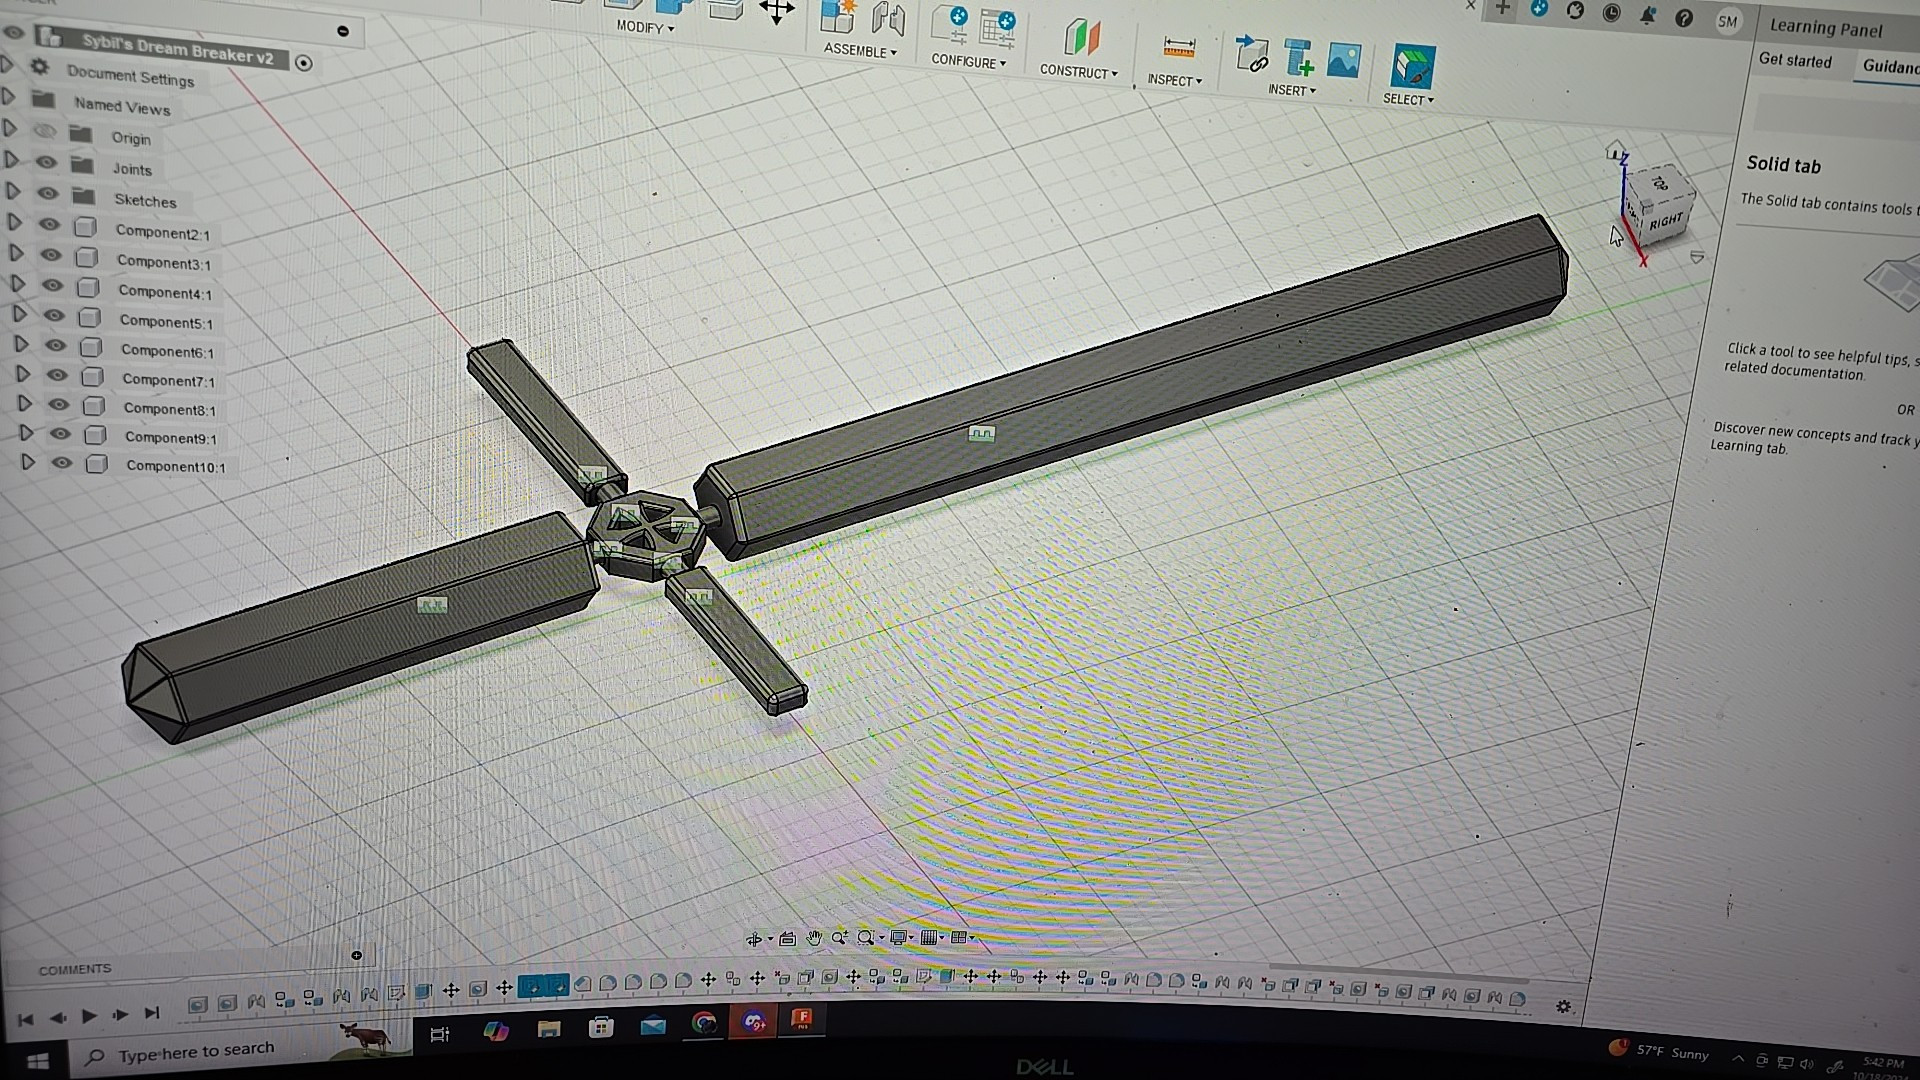Toggle visibility of the Joints folder

pos(46,162)
